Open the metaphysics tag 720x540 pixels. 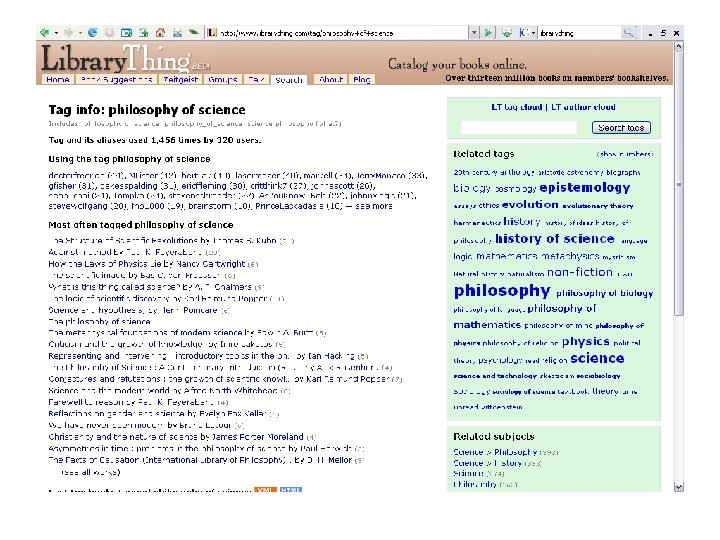[x=570, y=256]
